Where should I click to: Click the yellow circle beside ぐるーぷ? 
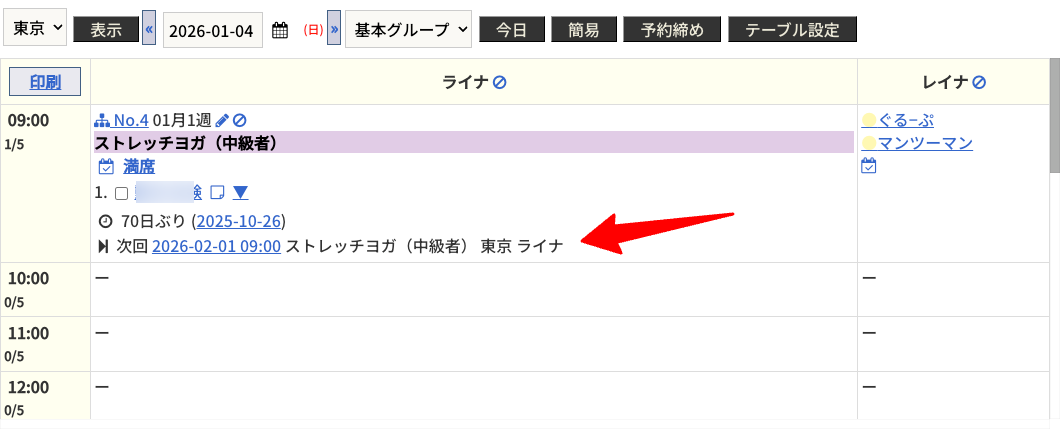[869, 120]
